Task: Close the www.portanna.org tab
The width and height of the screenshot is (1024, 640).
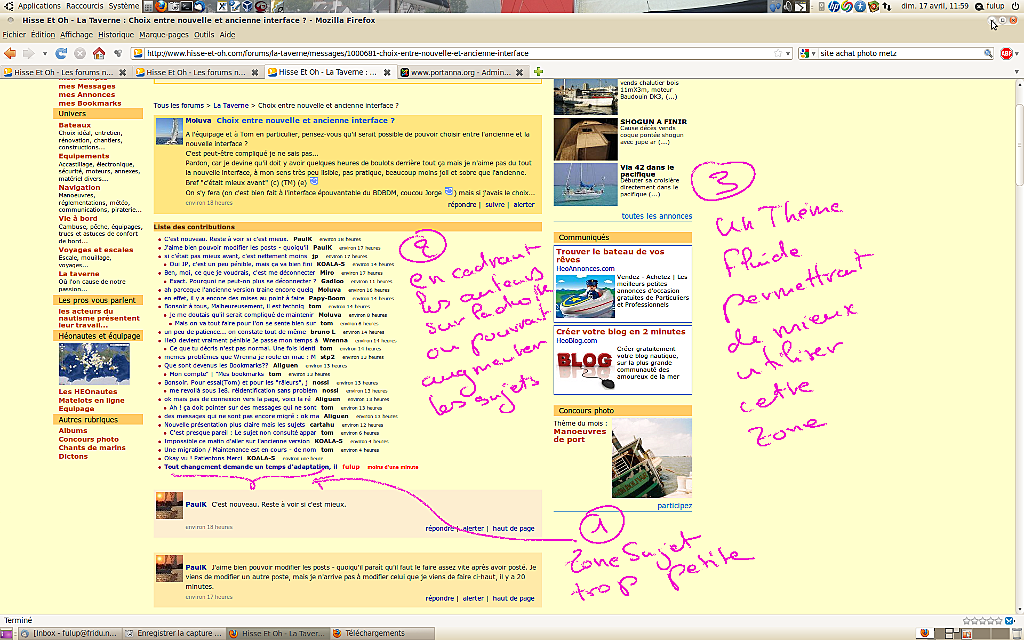Action: 519,72
